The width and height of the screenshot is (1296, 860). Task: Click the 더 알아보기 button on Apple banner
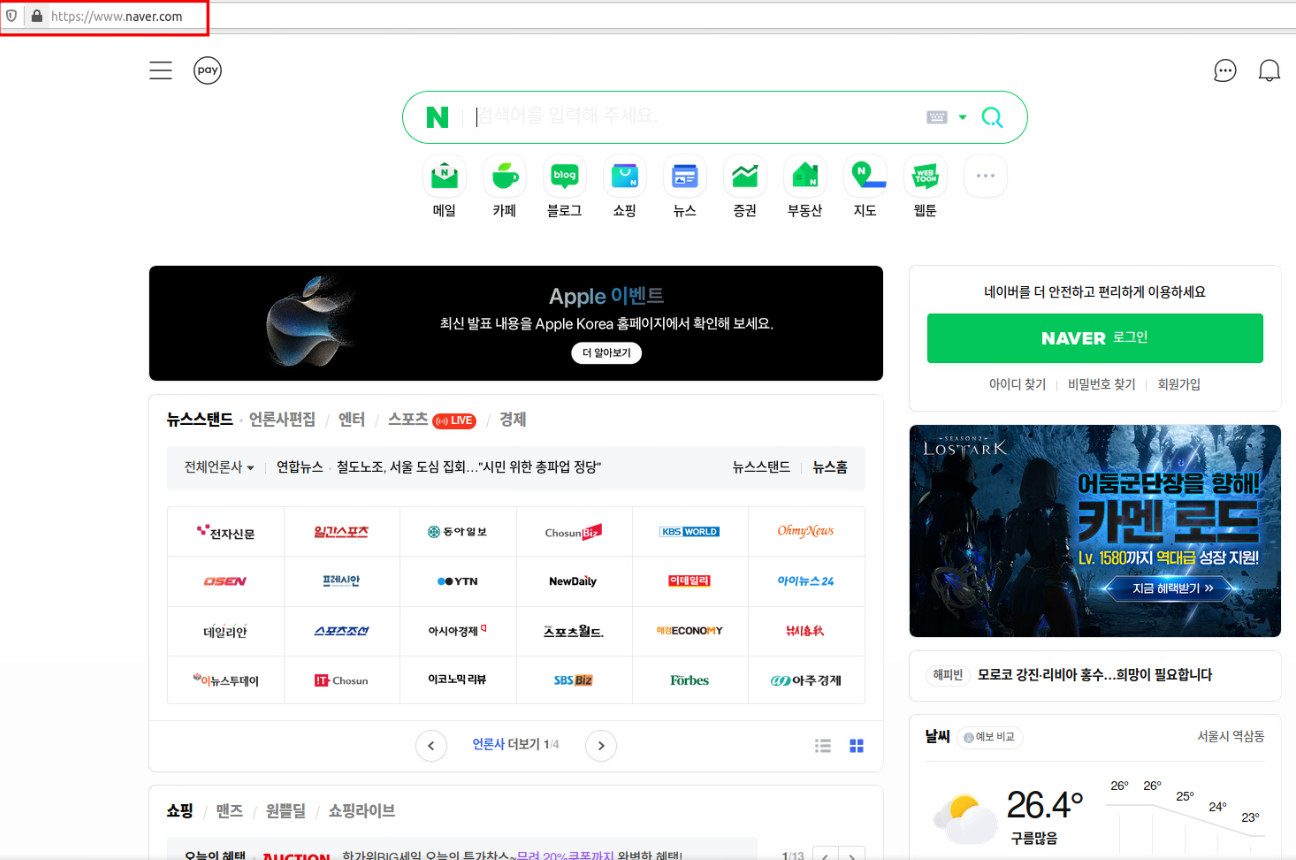point(607,353)
